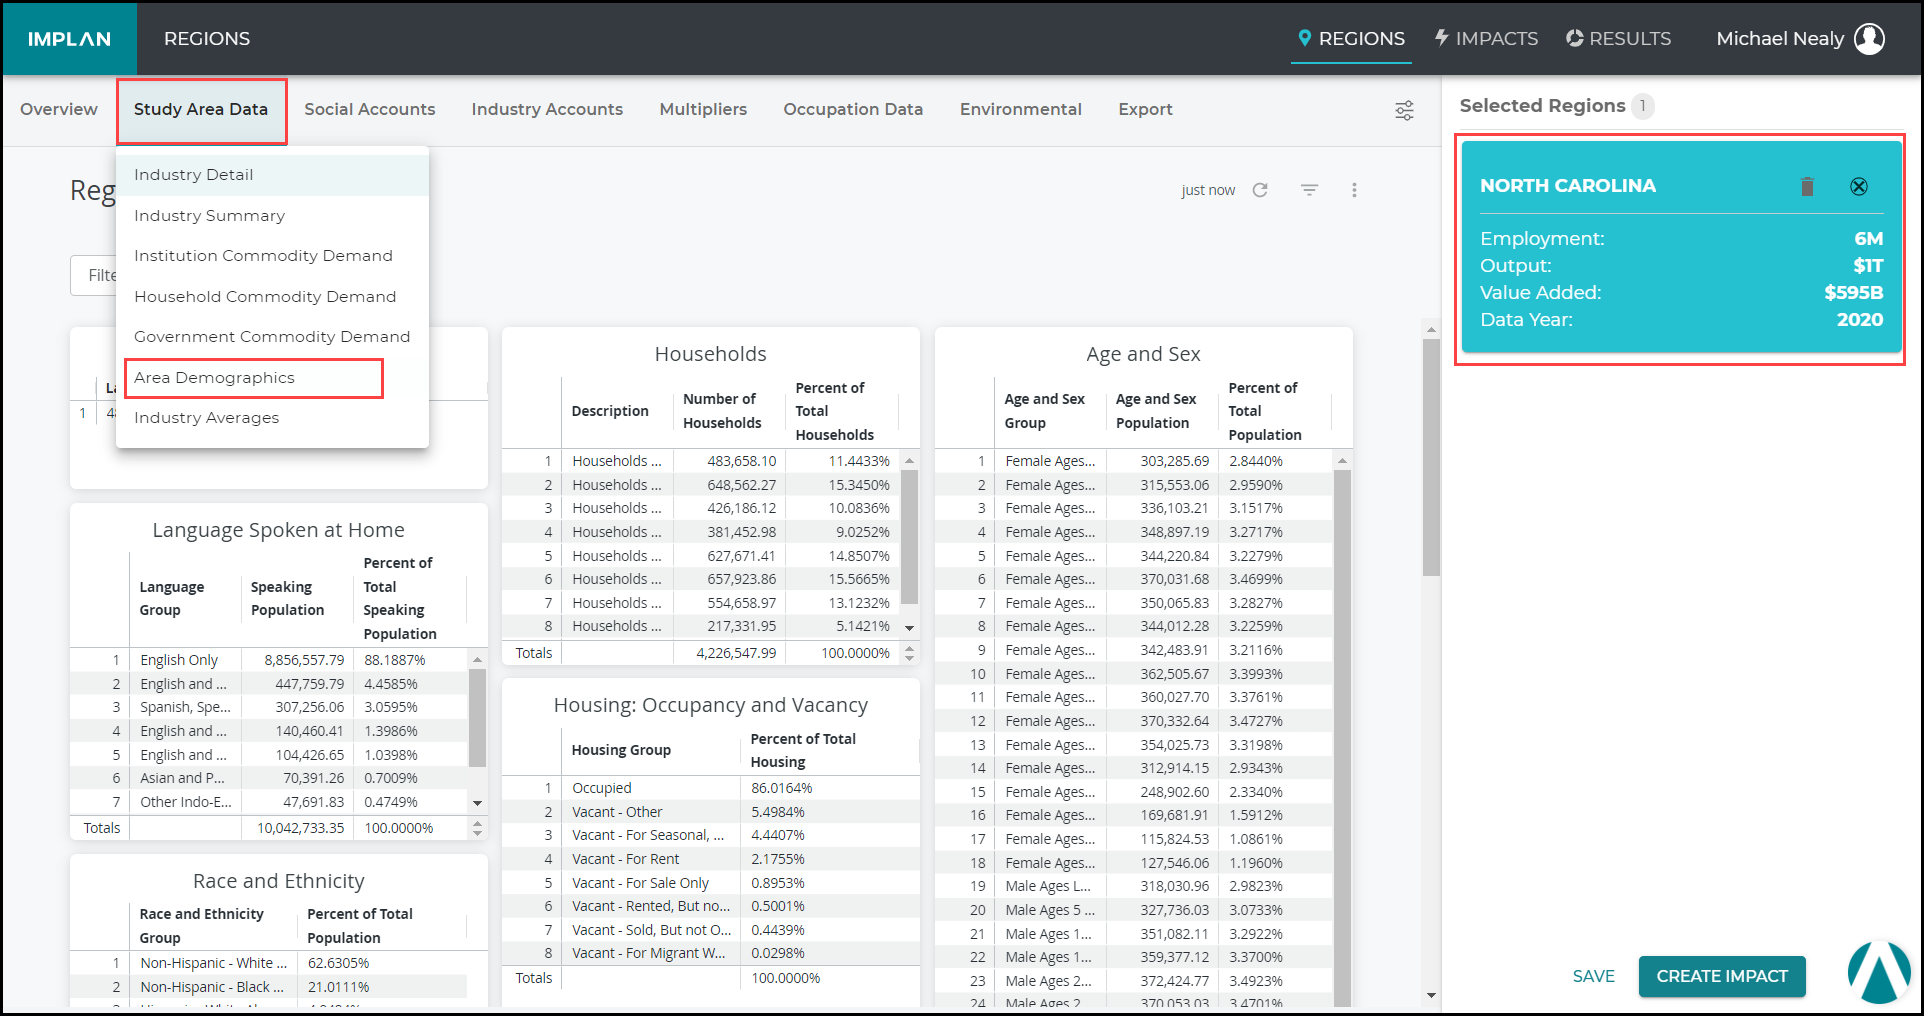
Task: Switch to Industry Accounts tab
Action: pyautogui.click(x=547, y=109)
